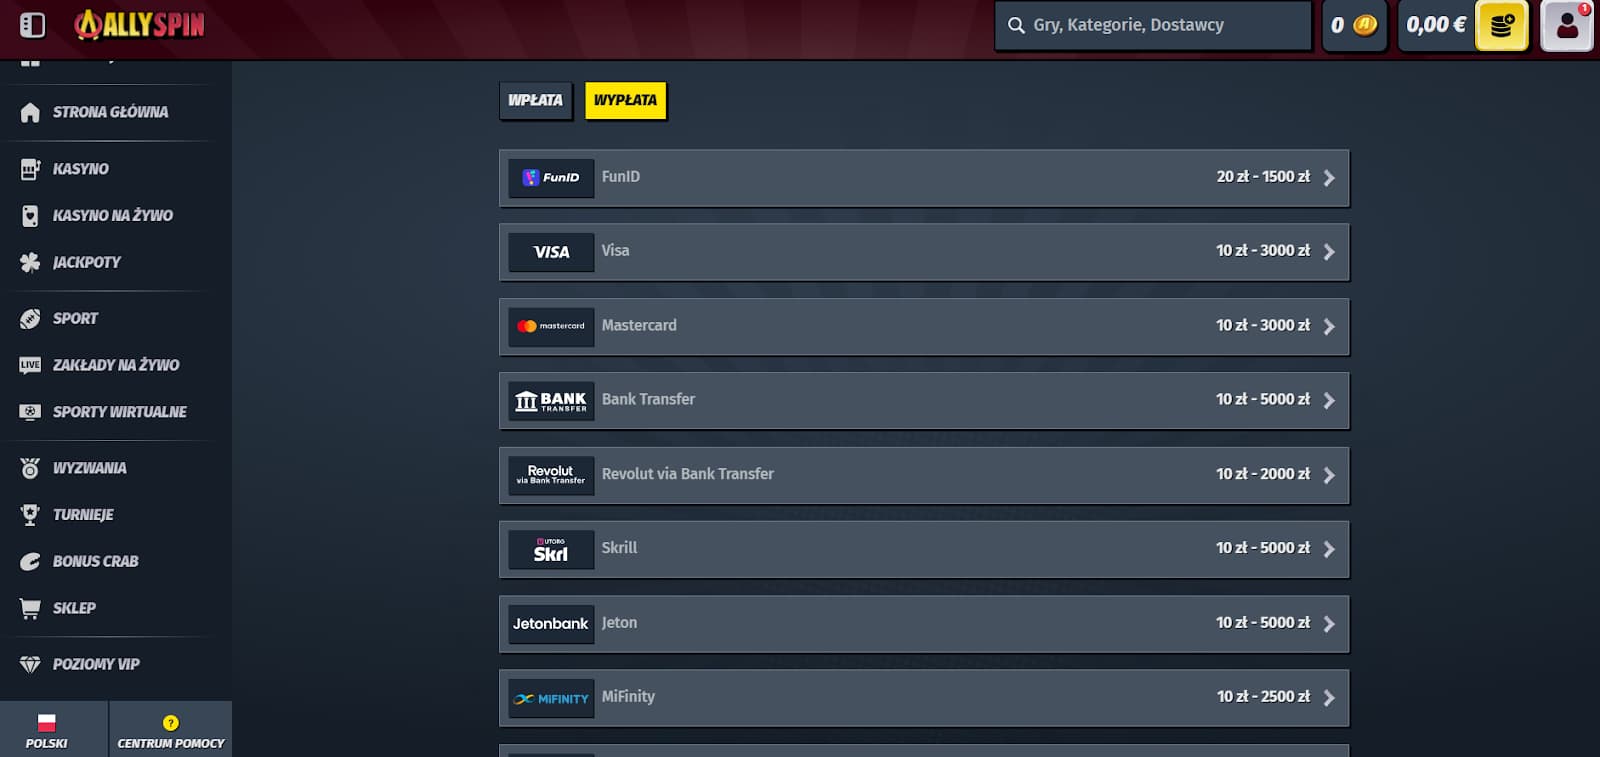This screenshot has width=1600, height=757.
Task: Click the AllySpin logo
Action: click(x=140, y=25)
